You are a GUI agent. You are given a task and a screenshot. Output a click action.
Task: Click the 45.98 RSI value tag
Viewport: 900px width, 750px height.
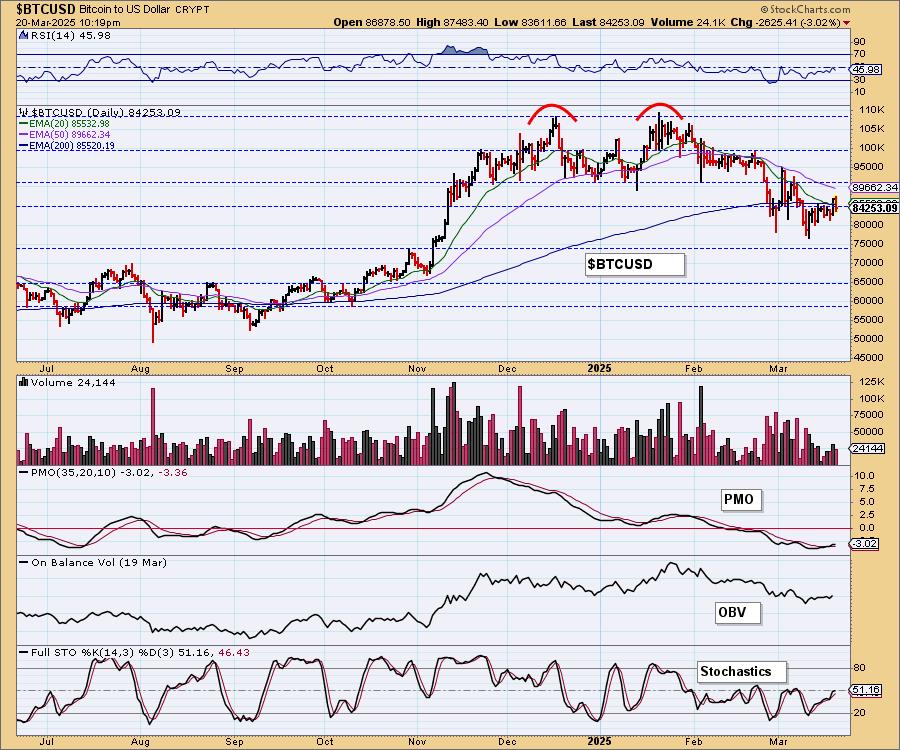coord(866,69)
